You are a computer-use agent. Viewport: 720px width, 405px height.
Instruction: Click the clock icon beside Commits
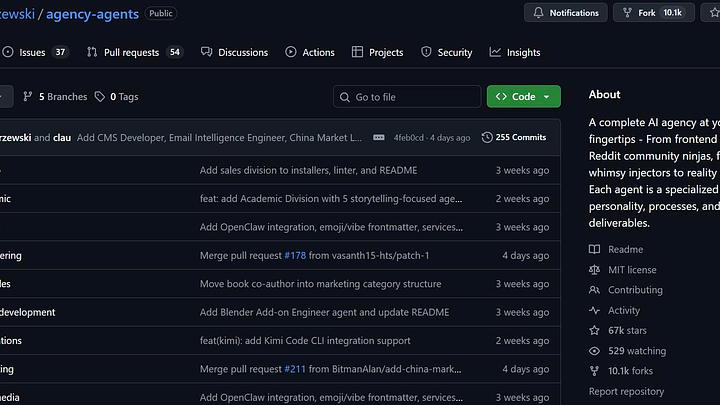click(x=487, y=137)
